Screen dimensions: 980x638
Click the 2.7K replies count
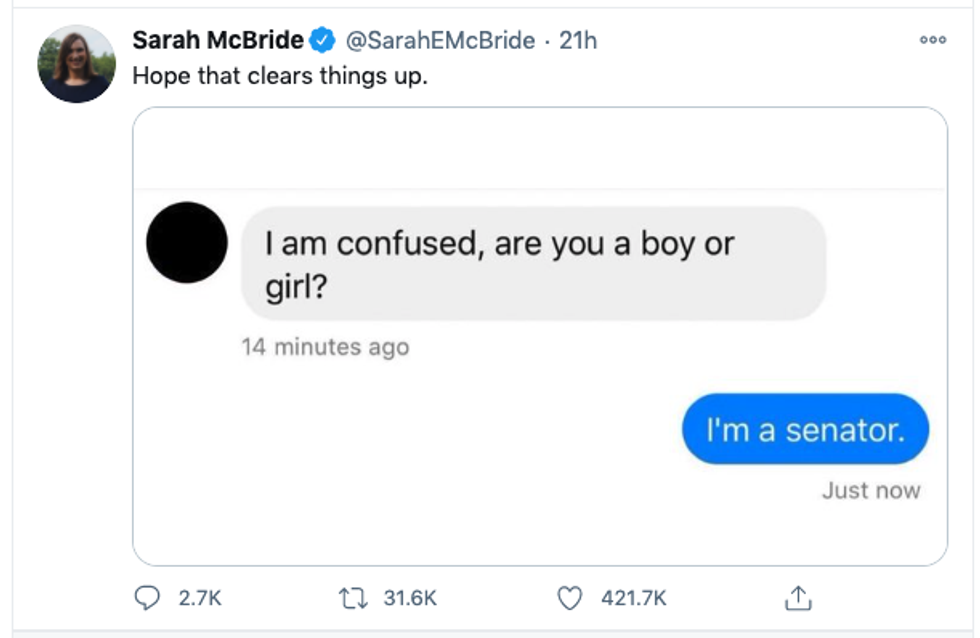[x=199, y=598]
